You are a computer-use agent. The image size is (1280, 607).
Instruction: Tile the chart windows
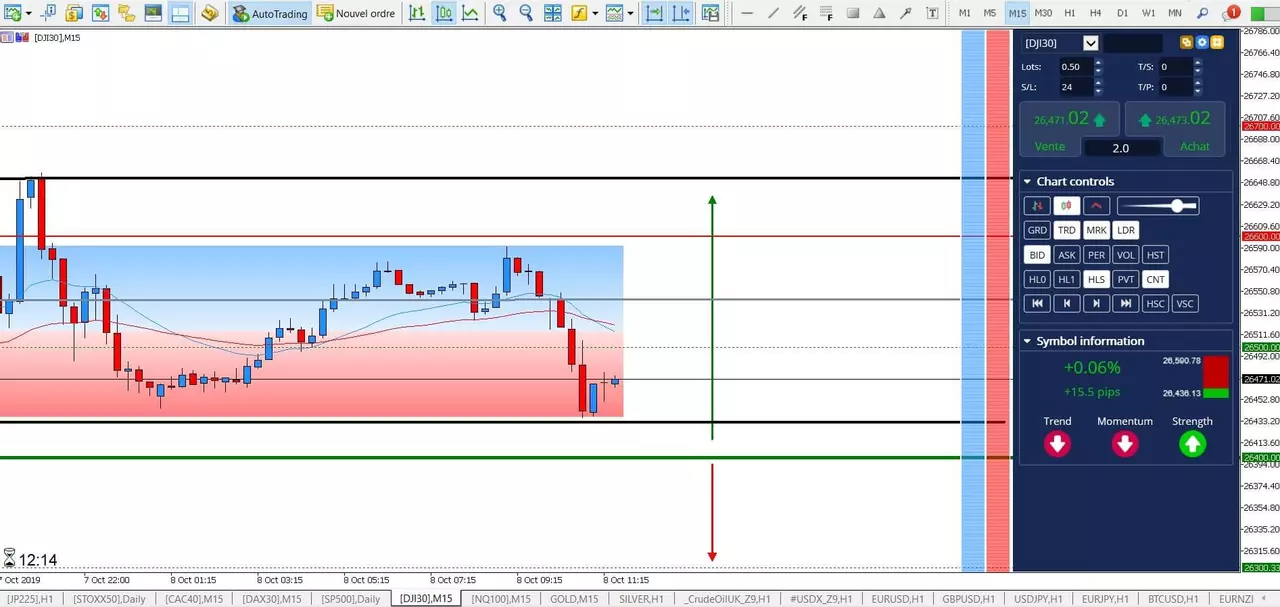[553, 14]
